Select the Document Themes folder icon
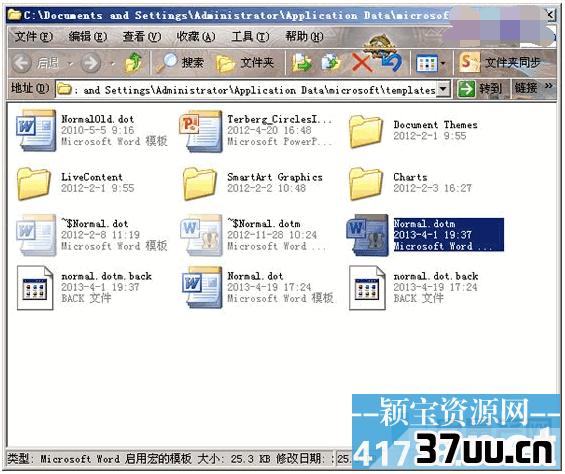This screenshot has width=565, height=474. tap(366, 131)
